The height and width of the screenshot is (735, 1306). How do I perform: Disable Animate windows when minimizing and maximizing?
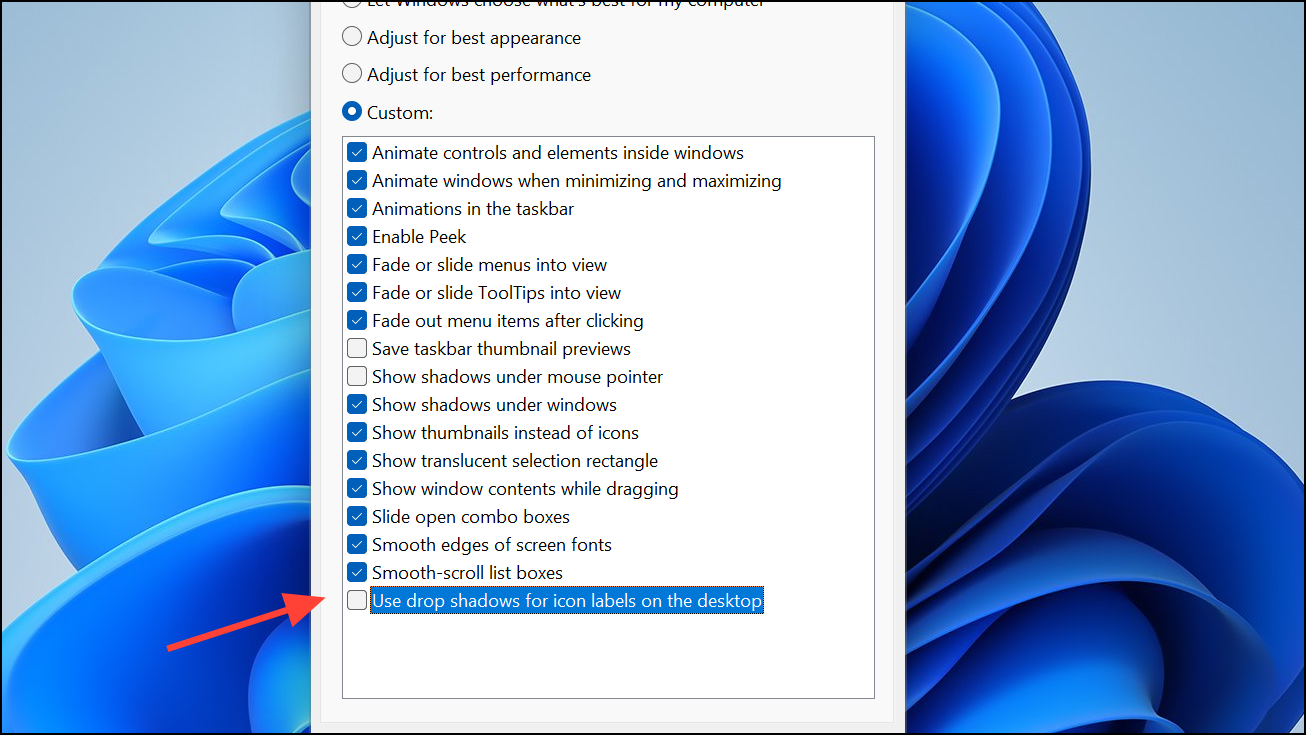click(x=357, y=180)
